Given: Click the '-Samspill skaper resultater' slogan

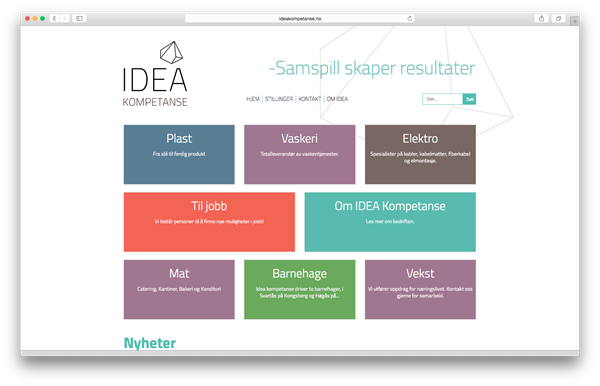Looking at the screenshot, I should coord(372,68).
